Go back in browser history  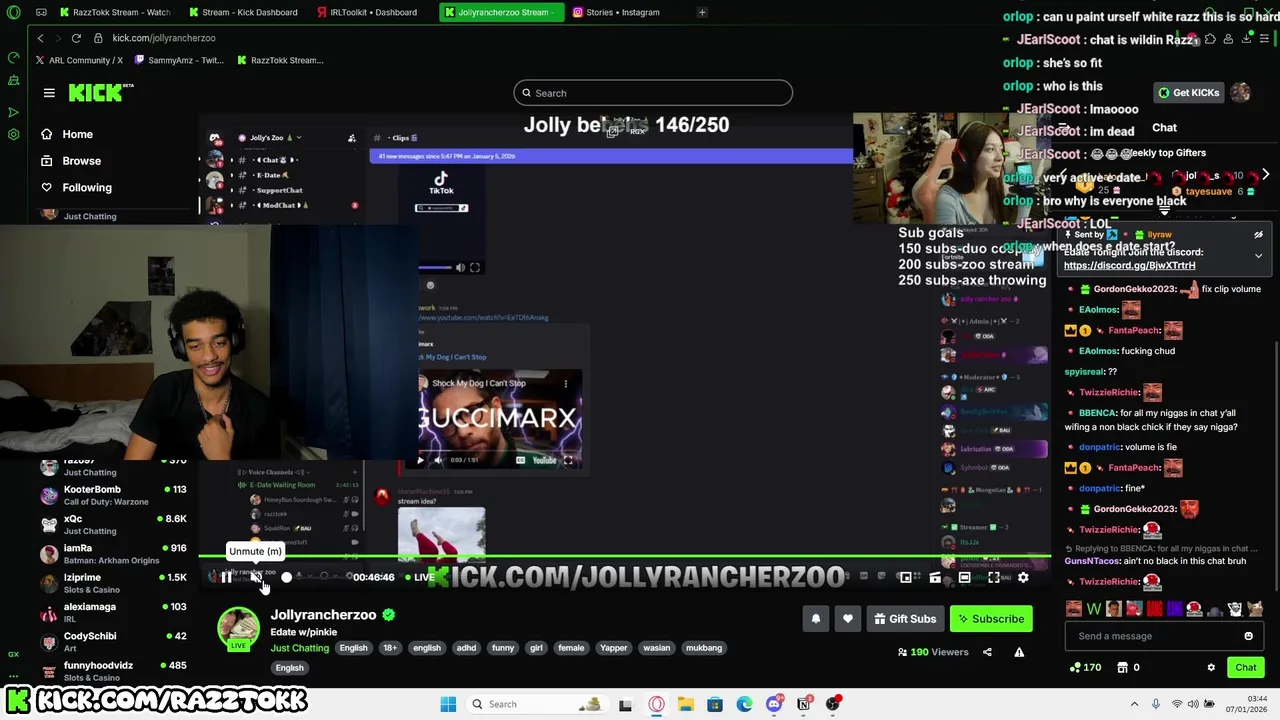(x=40, y=38)
